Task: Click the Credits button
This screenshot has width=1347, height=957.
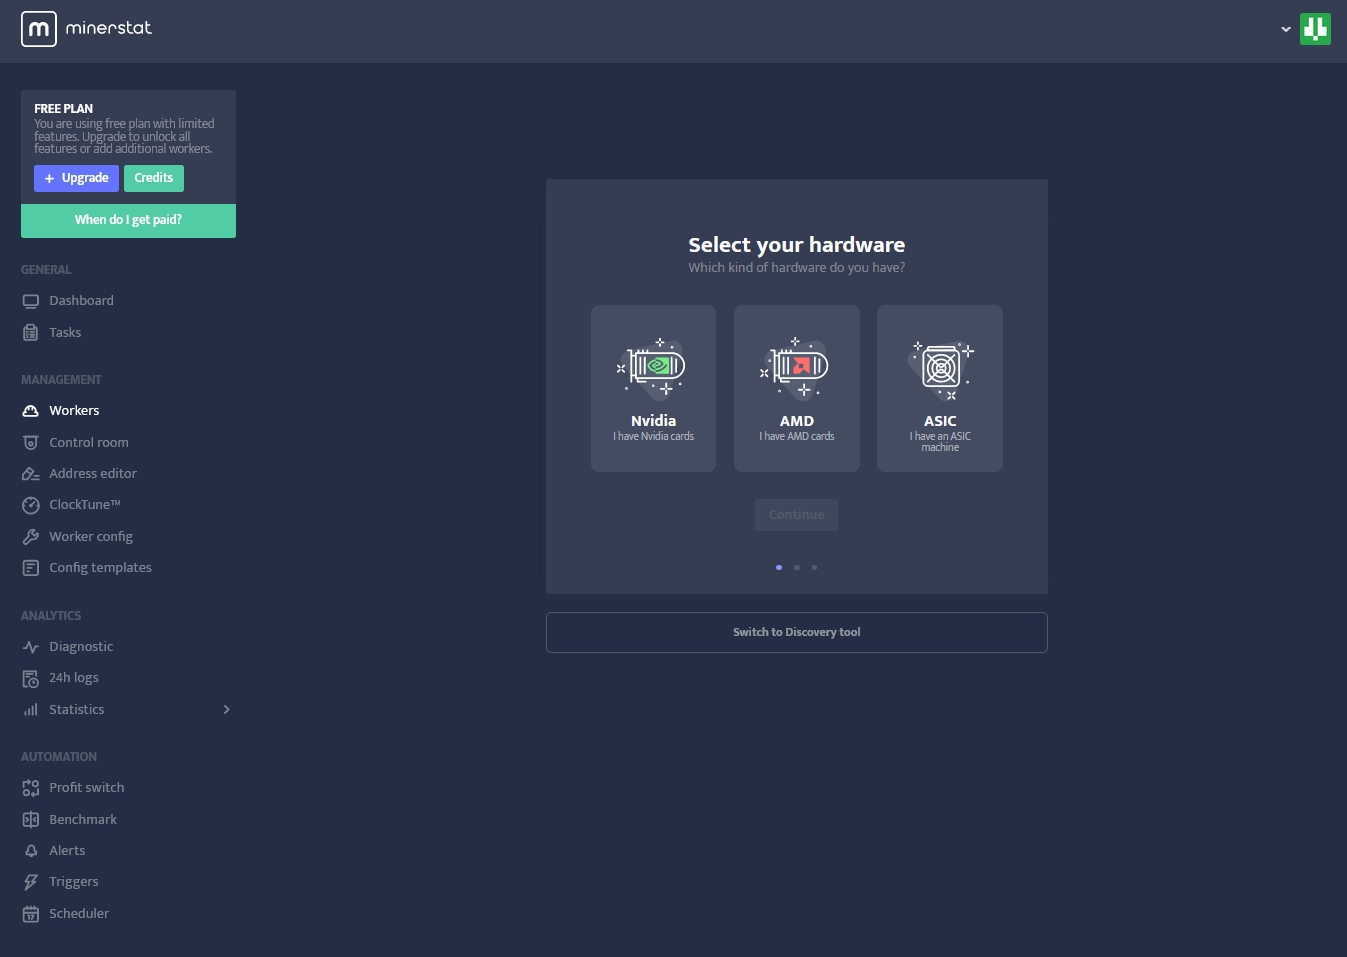Action: (x=154, y=178)
